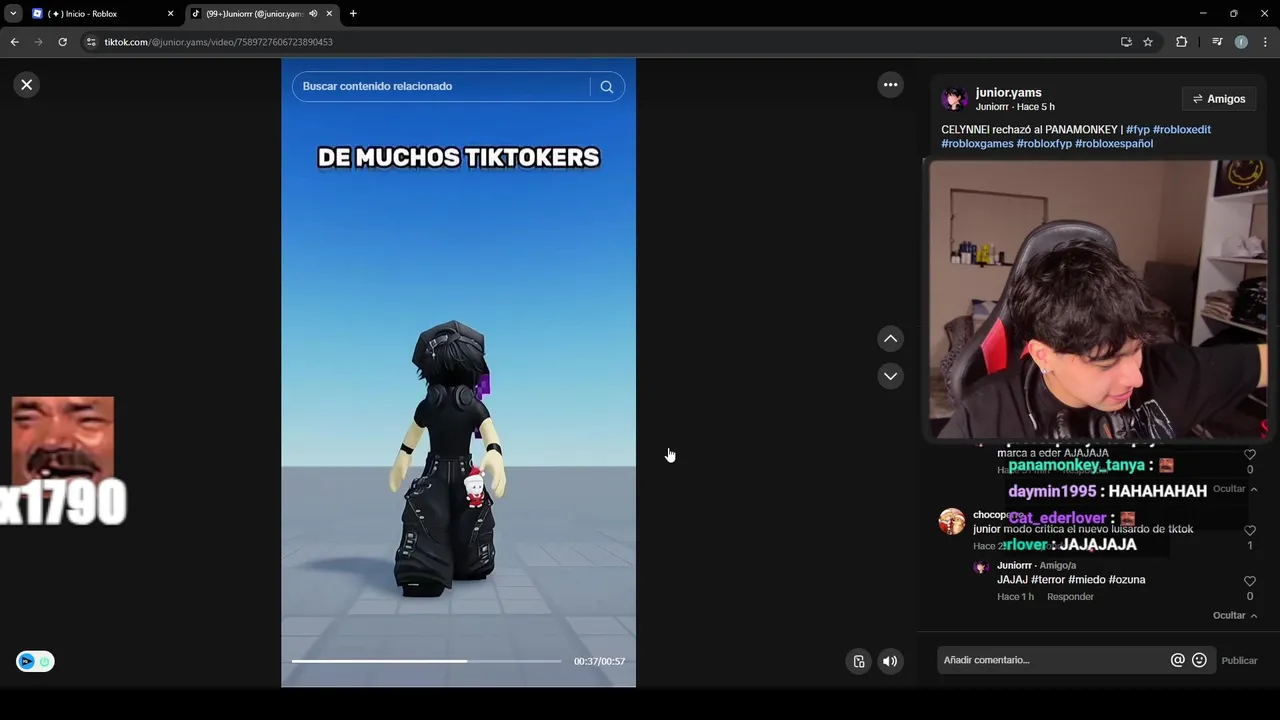Open the #robloxgames hashtag
The width and height of the screenshot is (1280, 720).
pyautogui.click(x=977, y=143)
